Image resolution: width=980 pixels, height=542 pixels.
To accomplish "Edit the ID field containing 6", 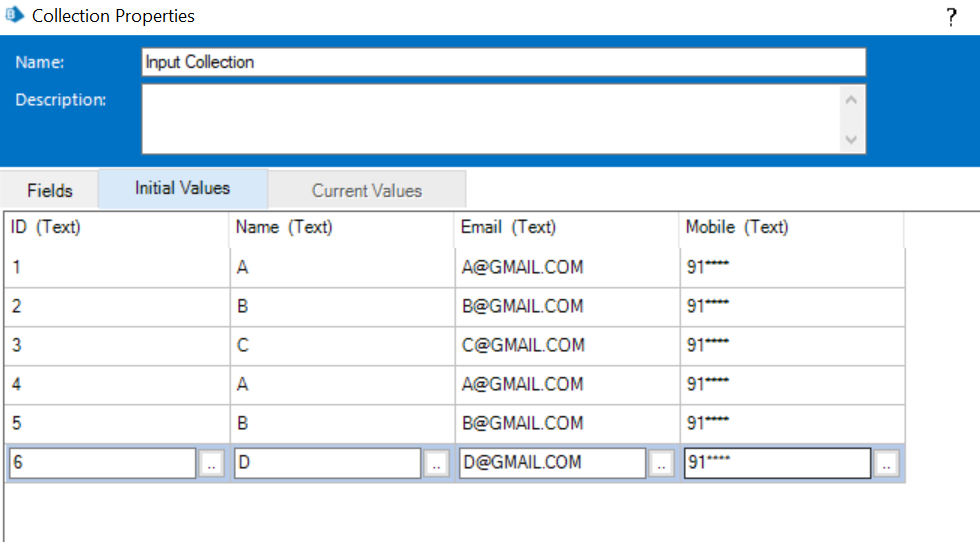I will (102, 463).
